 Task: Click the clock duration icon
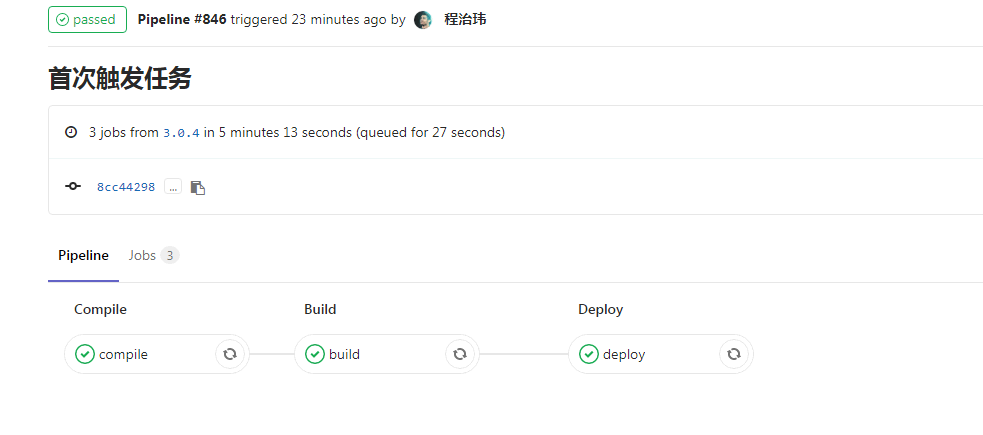point(71,132)
